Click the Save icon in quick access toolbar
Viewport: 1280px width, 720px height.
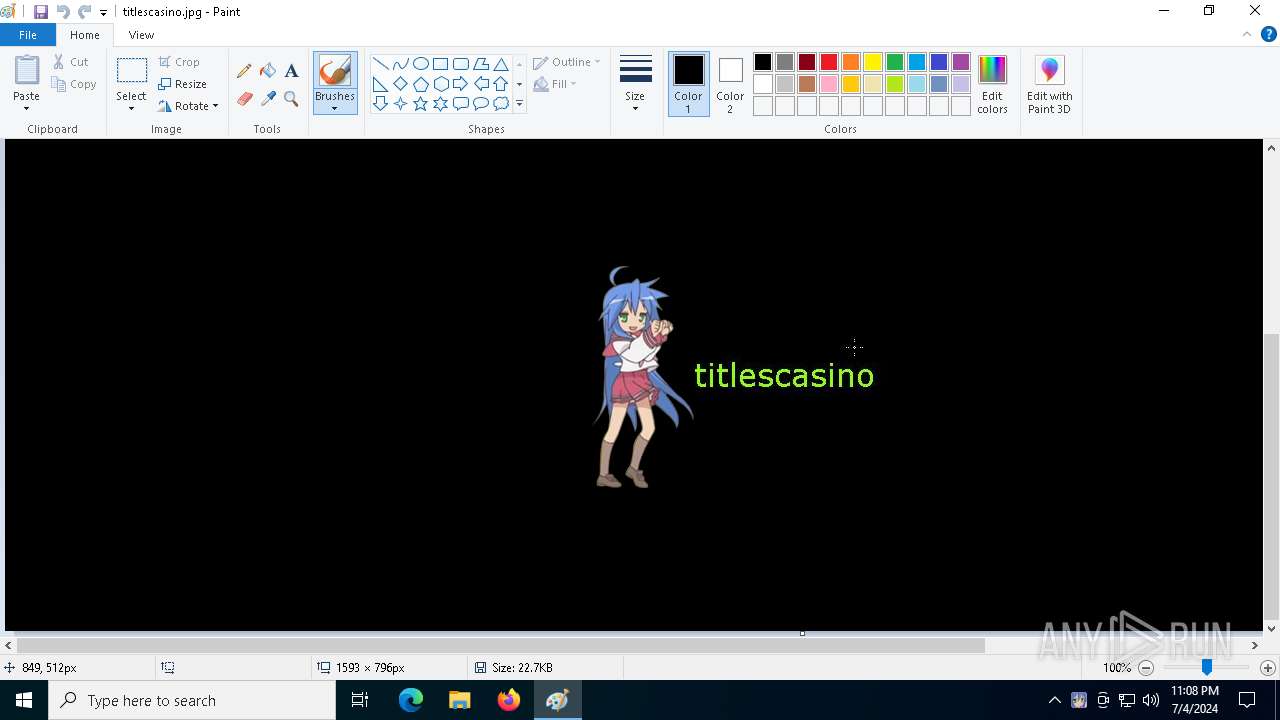(41, 12)
